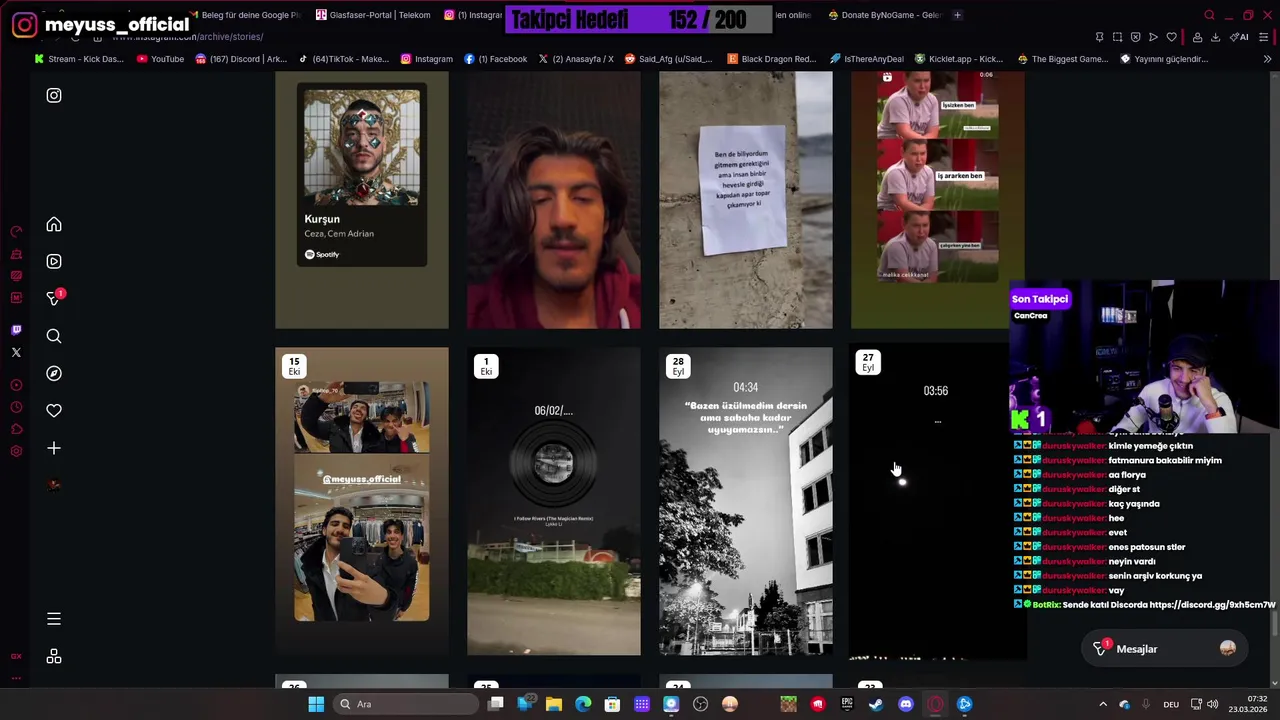Screen dimensions: 1280x720
Task: Open the Meta apps grid icon
Action: 54,656
